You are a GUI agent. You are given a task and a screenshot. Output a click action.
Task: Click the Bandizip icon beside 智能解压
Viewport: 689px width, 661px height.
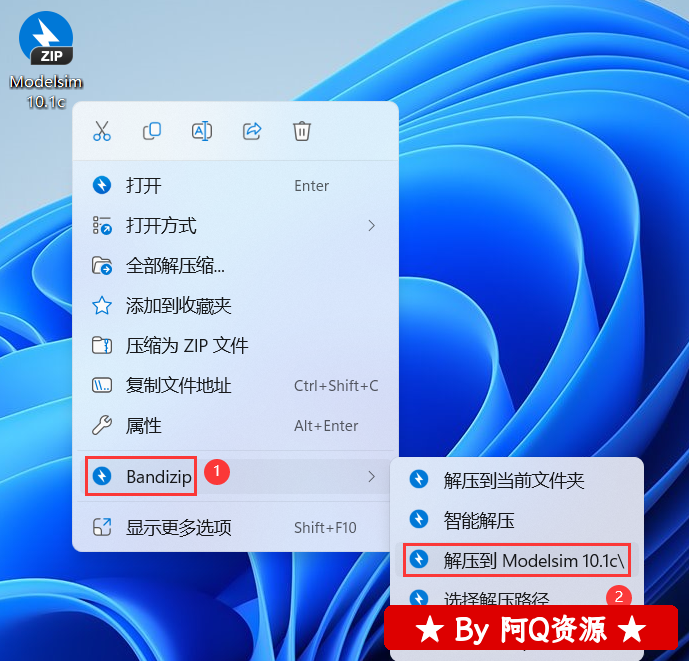419,519
